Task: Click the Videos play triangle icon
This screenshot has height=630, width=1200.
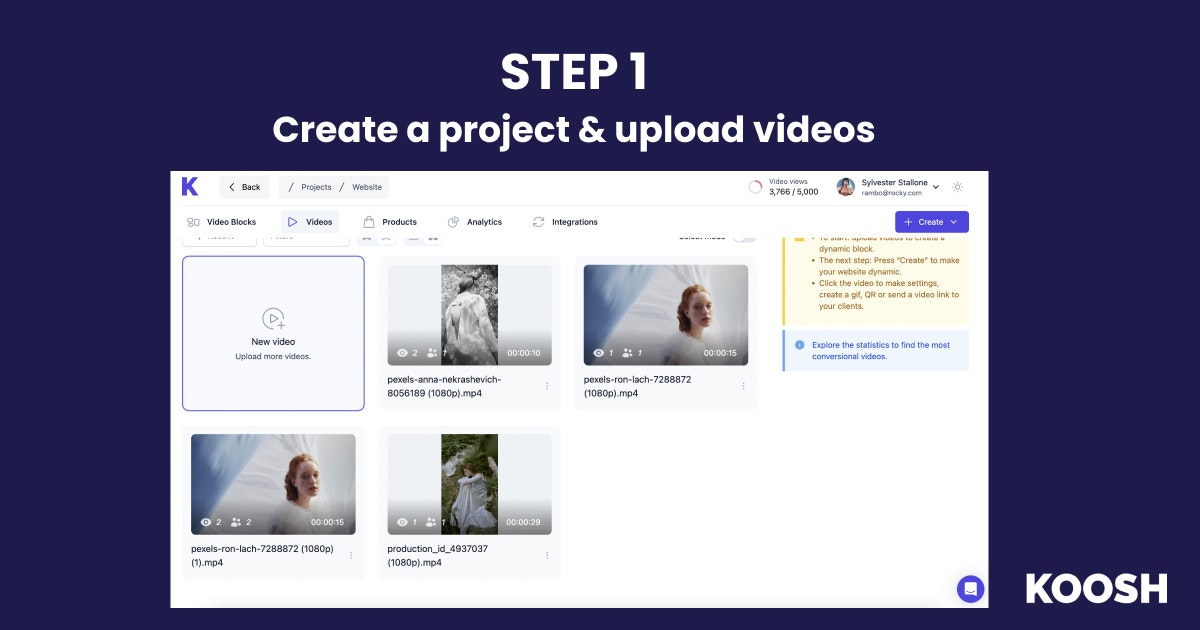Action: tap(292, 222)
